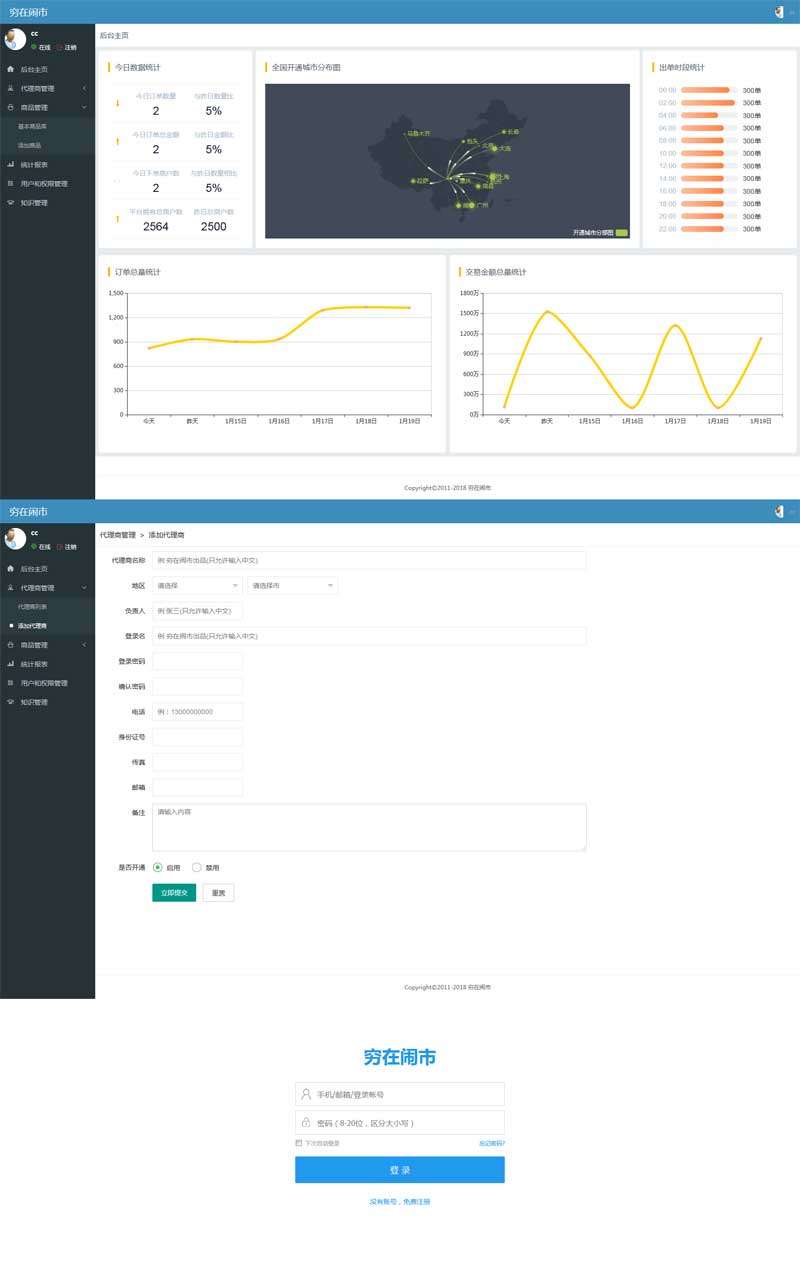Tick the 下次自动登录 checkbox on login form
Viewport: 800px width, 1285px height.
(x=298, y=1143)
